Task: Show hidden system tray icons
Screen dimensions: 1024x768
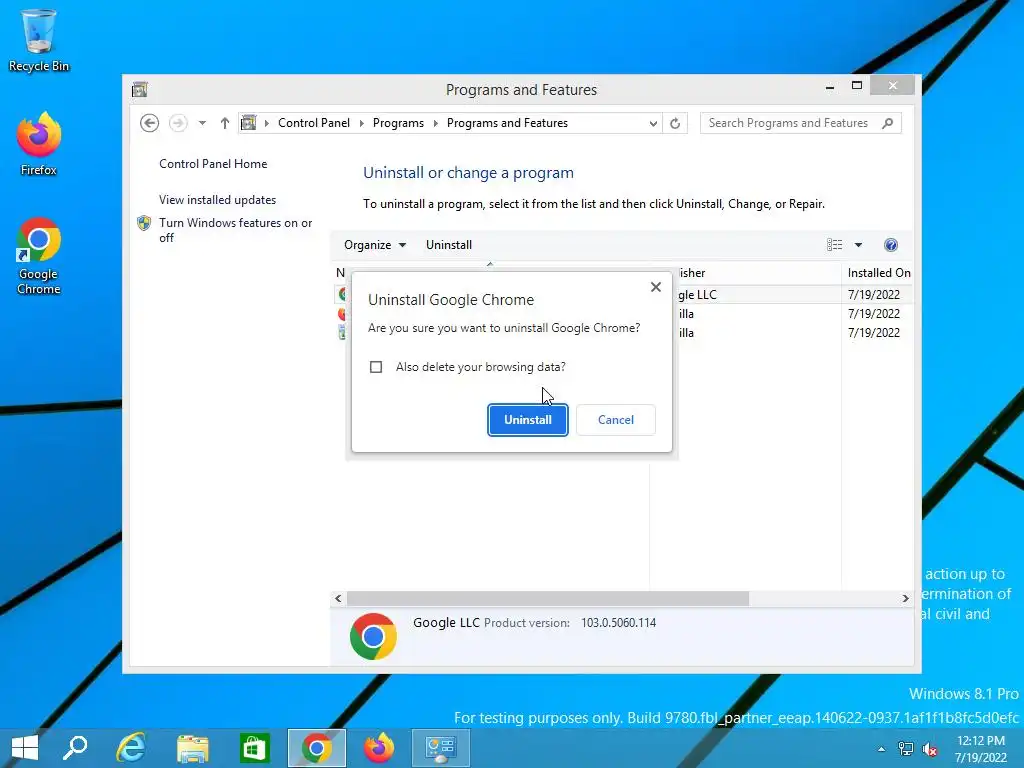Action: [882, 749]
